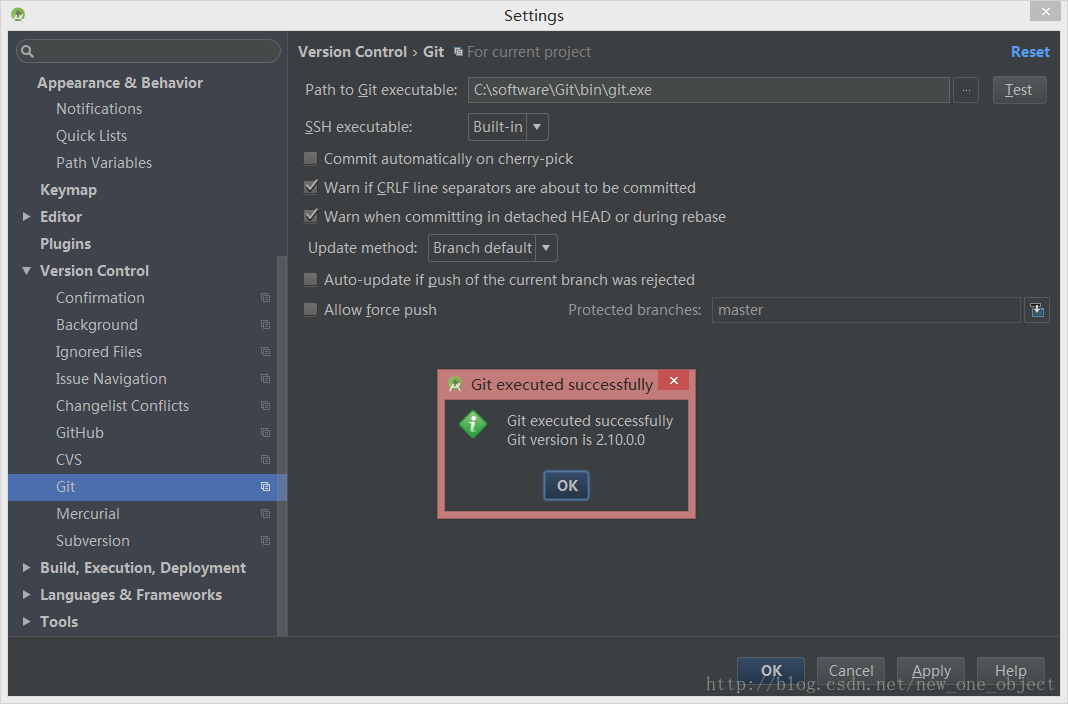1068x704 pixels.
Task: Click the Reset link
Action: (x=1030, y=52)
